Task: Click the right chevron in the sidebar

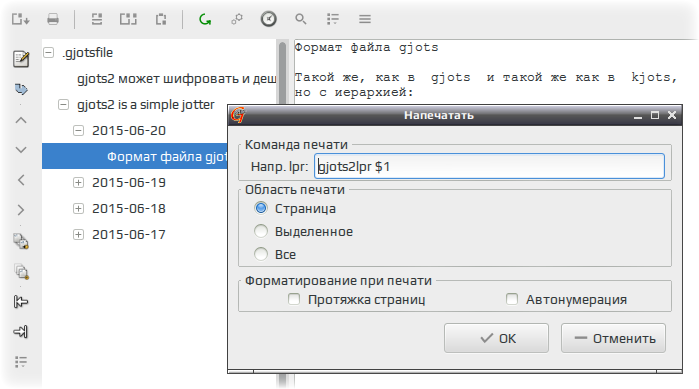Action: 21,210
